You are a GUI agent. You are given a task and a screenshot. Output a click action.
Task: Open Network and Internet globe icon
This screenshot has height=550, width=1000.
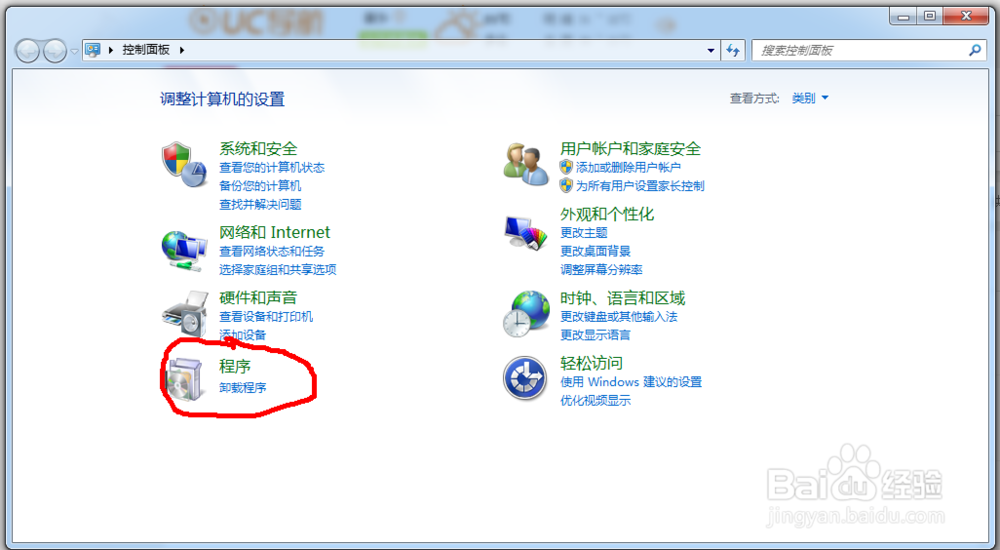(184, 251)
